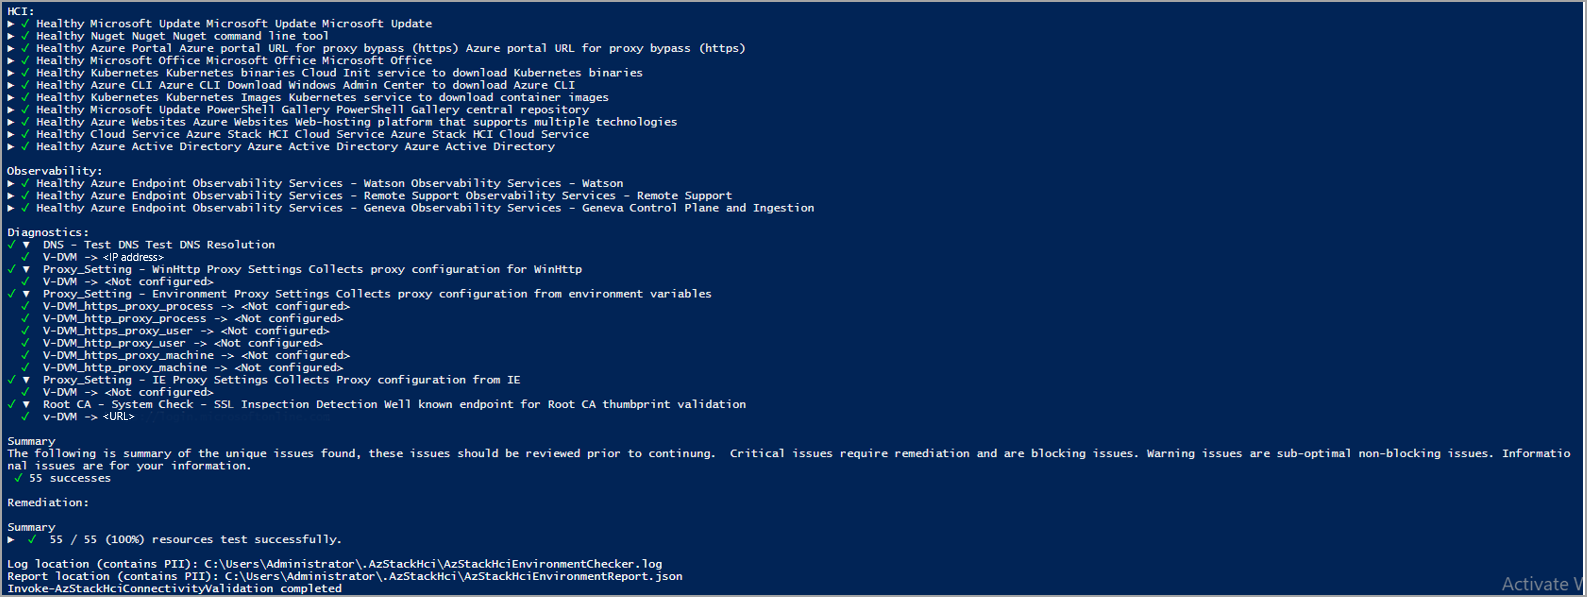Viewport: 1587px width, 597px height.
Task: Click the checkmark beside Healthy Cloud Service
Action: (x=25, y=134)
